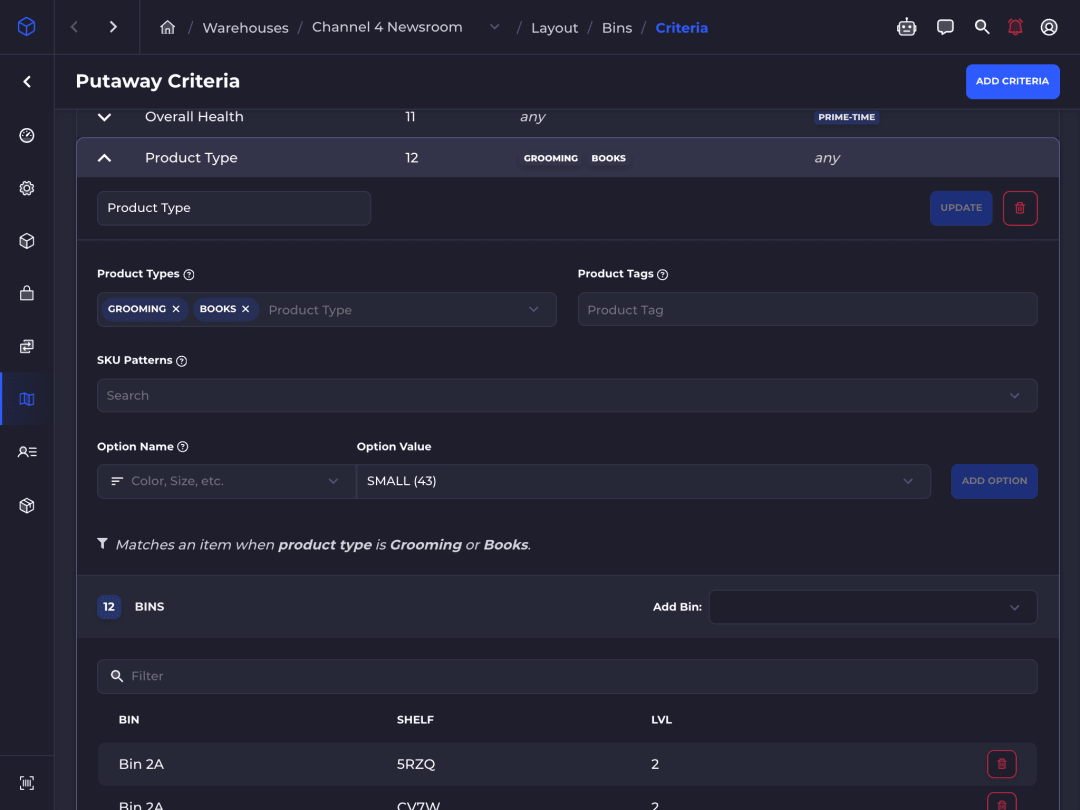Go to Layout breadcrumb

point(554,28)
